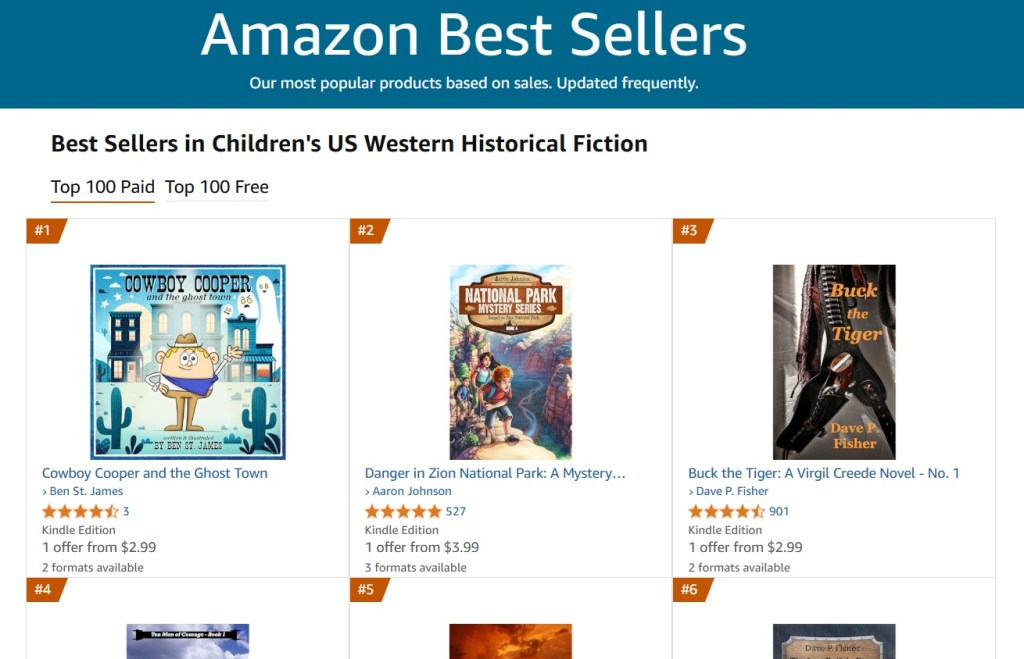Open Buck the Tiger title link
1024x659 pixels.
[x=823, y=473]
